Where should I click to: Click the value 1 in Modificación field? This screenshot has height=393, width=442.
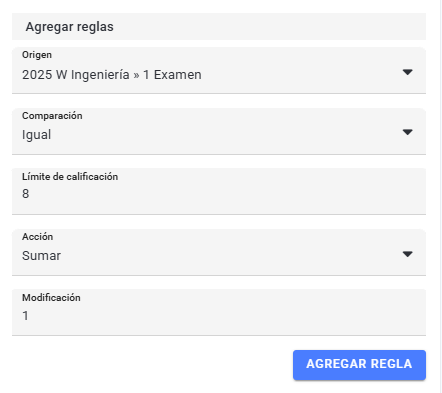point(25,316)
